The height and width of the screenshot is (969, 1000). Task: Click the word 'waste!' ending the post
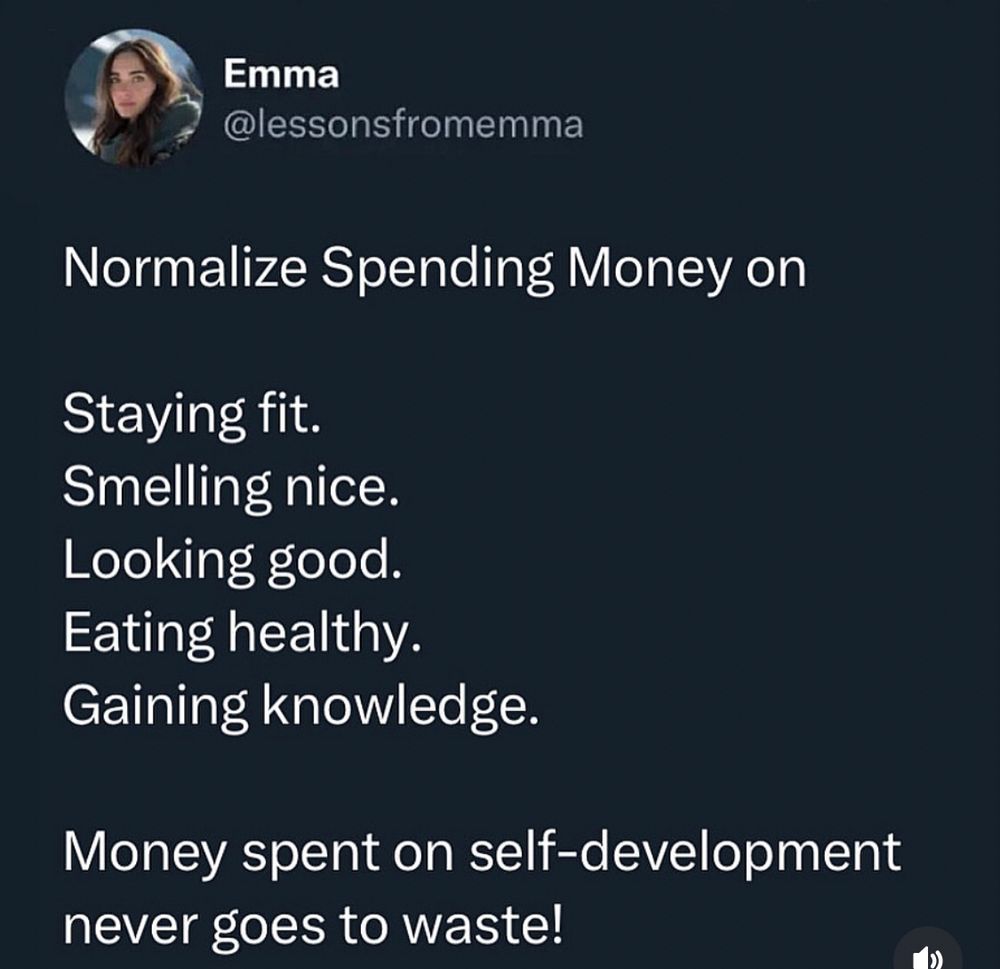(485, 926)
